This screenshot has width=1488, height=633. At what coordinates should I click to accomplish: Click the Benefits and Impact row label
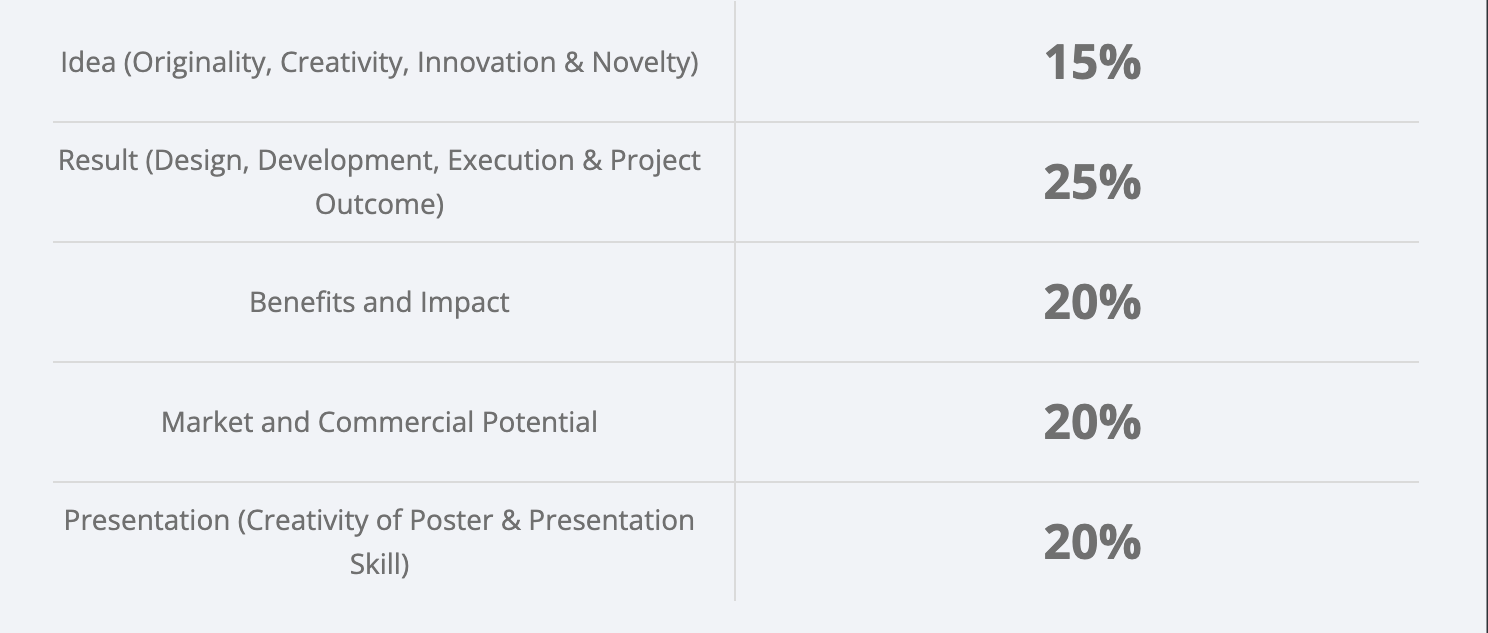(x=379, y=302)
